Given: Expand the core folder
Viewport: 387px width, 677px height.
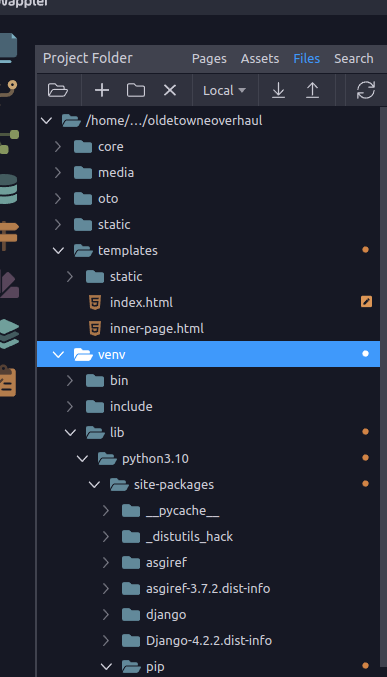Looking at the screenshot, I should point(58,147).
